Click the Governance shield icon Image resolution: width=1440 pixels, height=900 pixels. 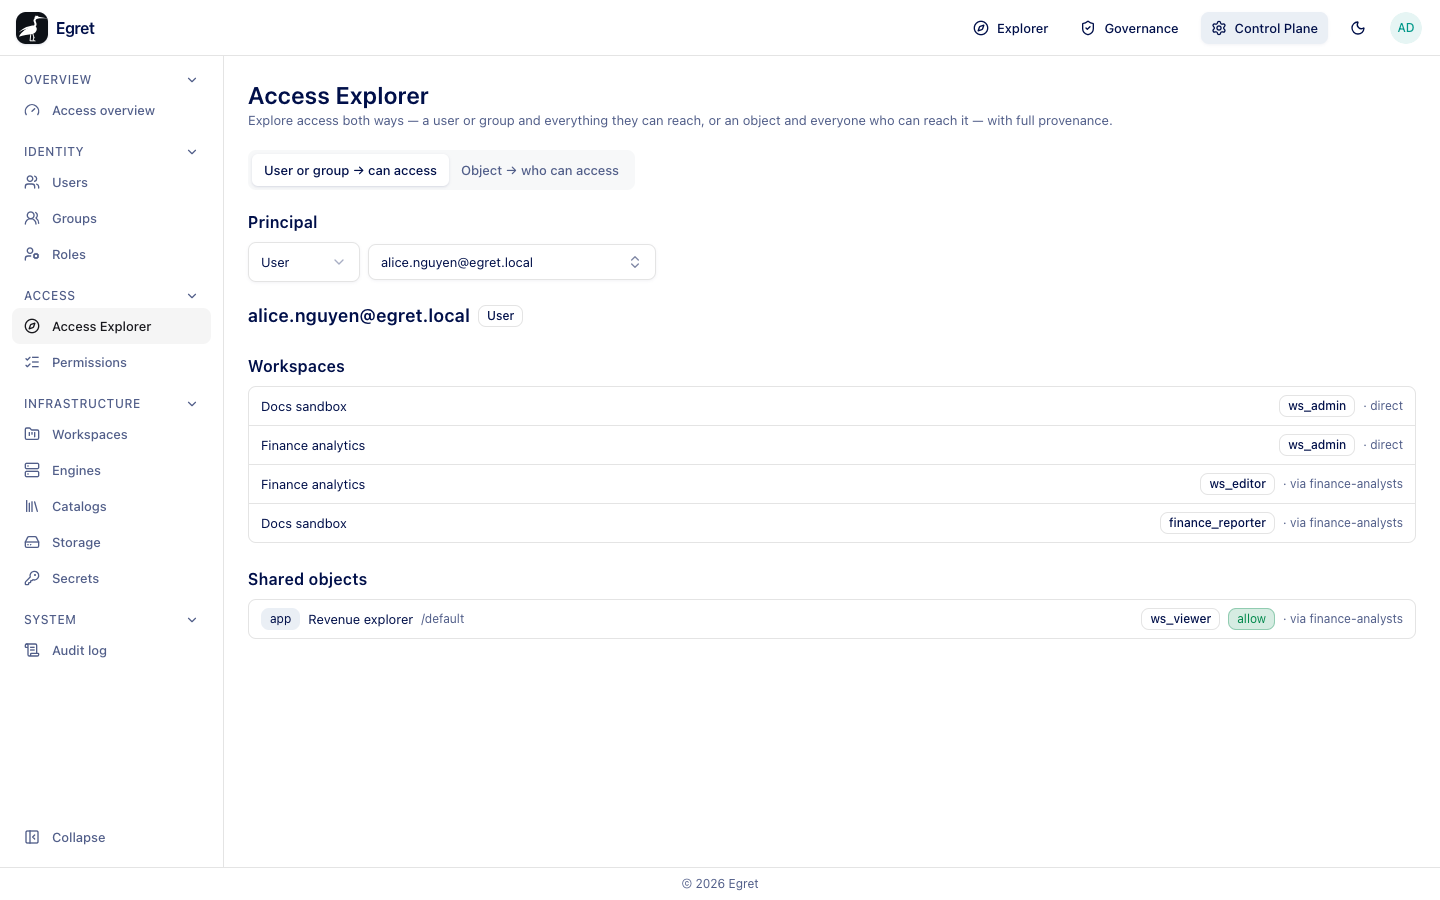click(x=1088, y=28)
